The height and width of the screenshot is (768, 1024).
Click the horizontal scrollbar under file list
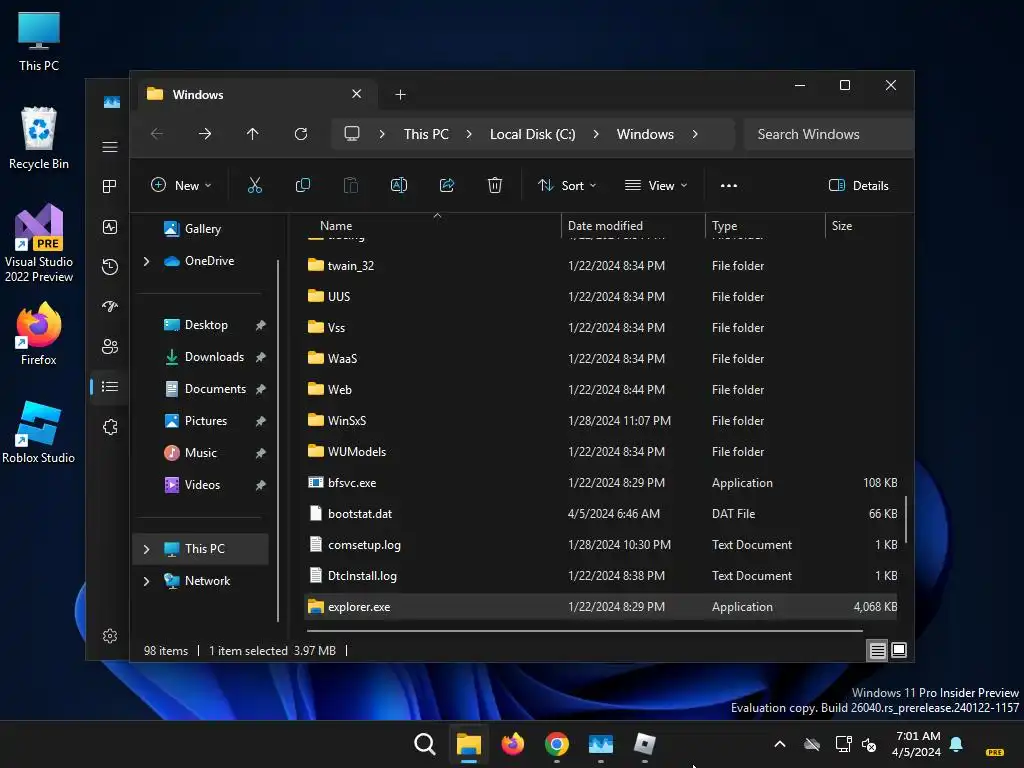coord(584,632)
